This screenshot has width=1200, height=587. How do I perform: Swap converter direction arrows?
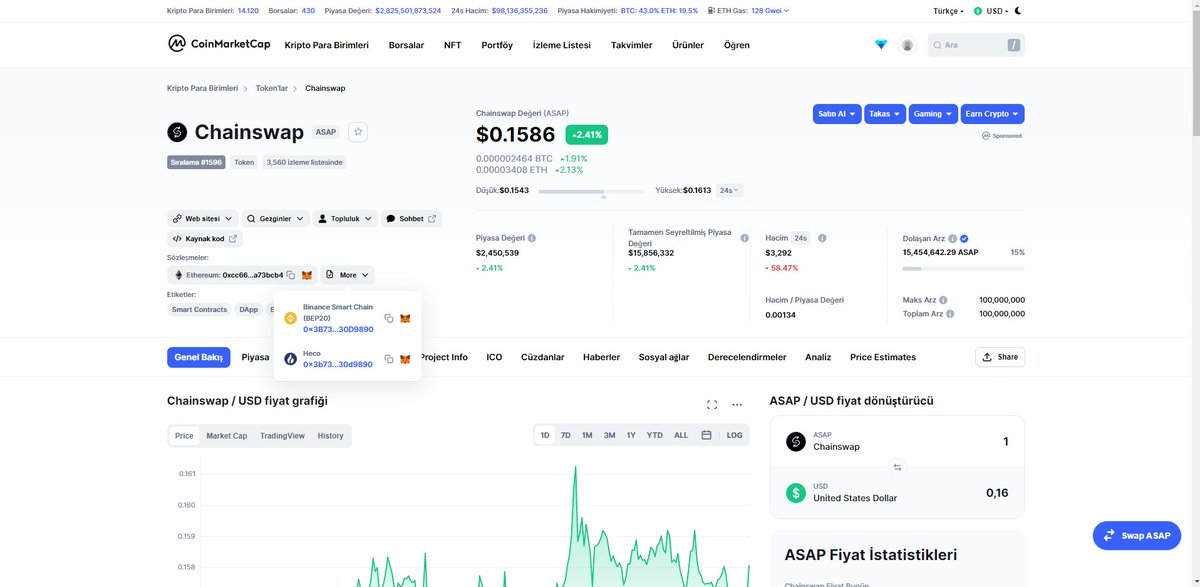897,467
